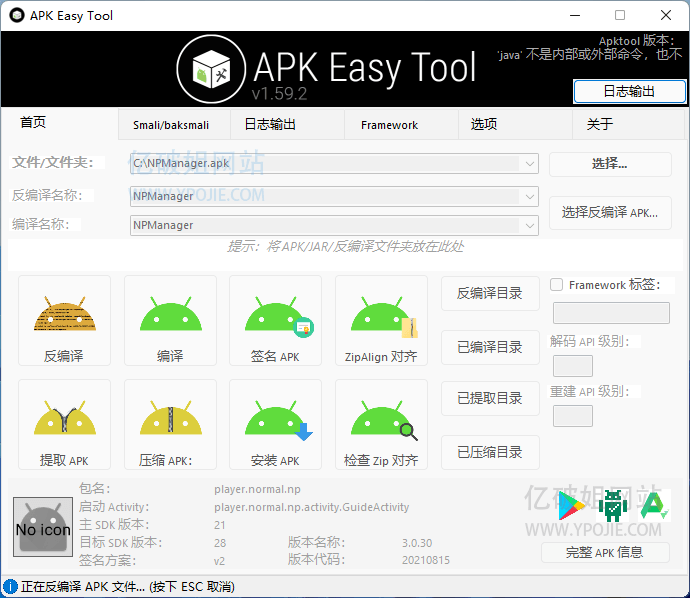Click the No icon APK thumbnail
The image size is (690, 598).
pos(43,527)
